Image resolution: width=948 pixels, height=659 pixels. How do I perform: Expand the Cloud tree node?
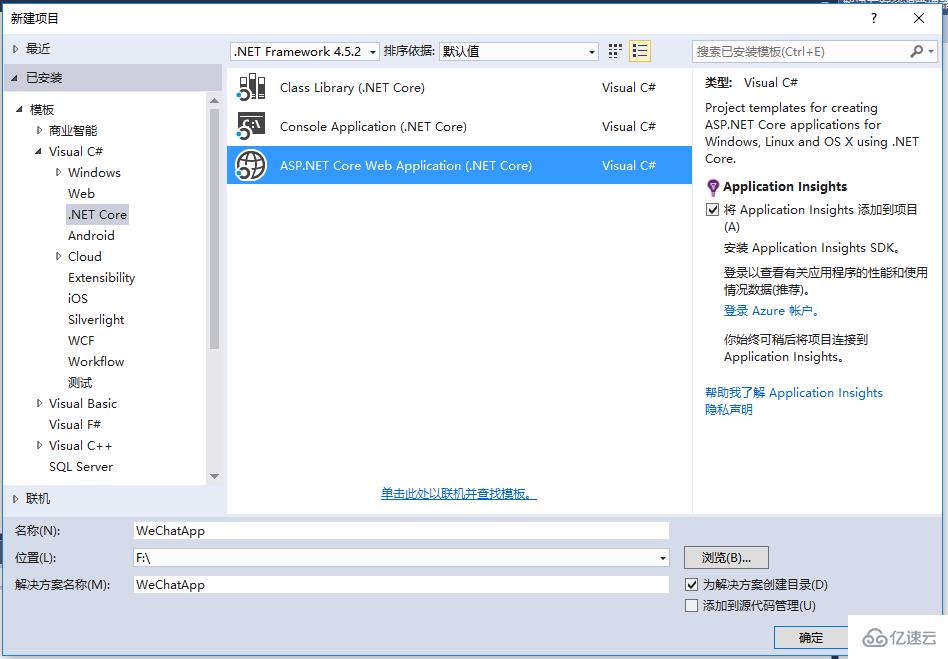pyautogui.click(x=59, y=256)
